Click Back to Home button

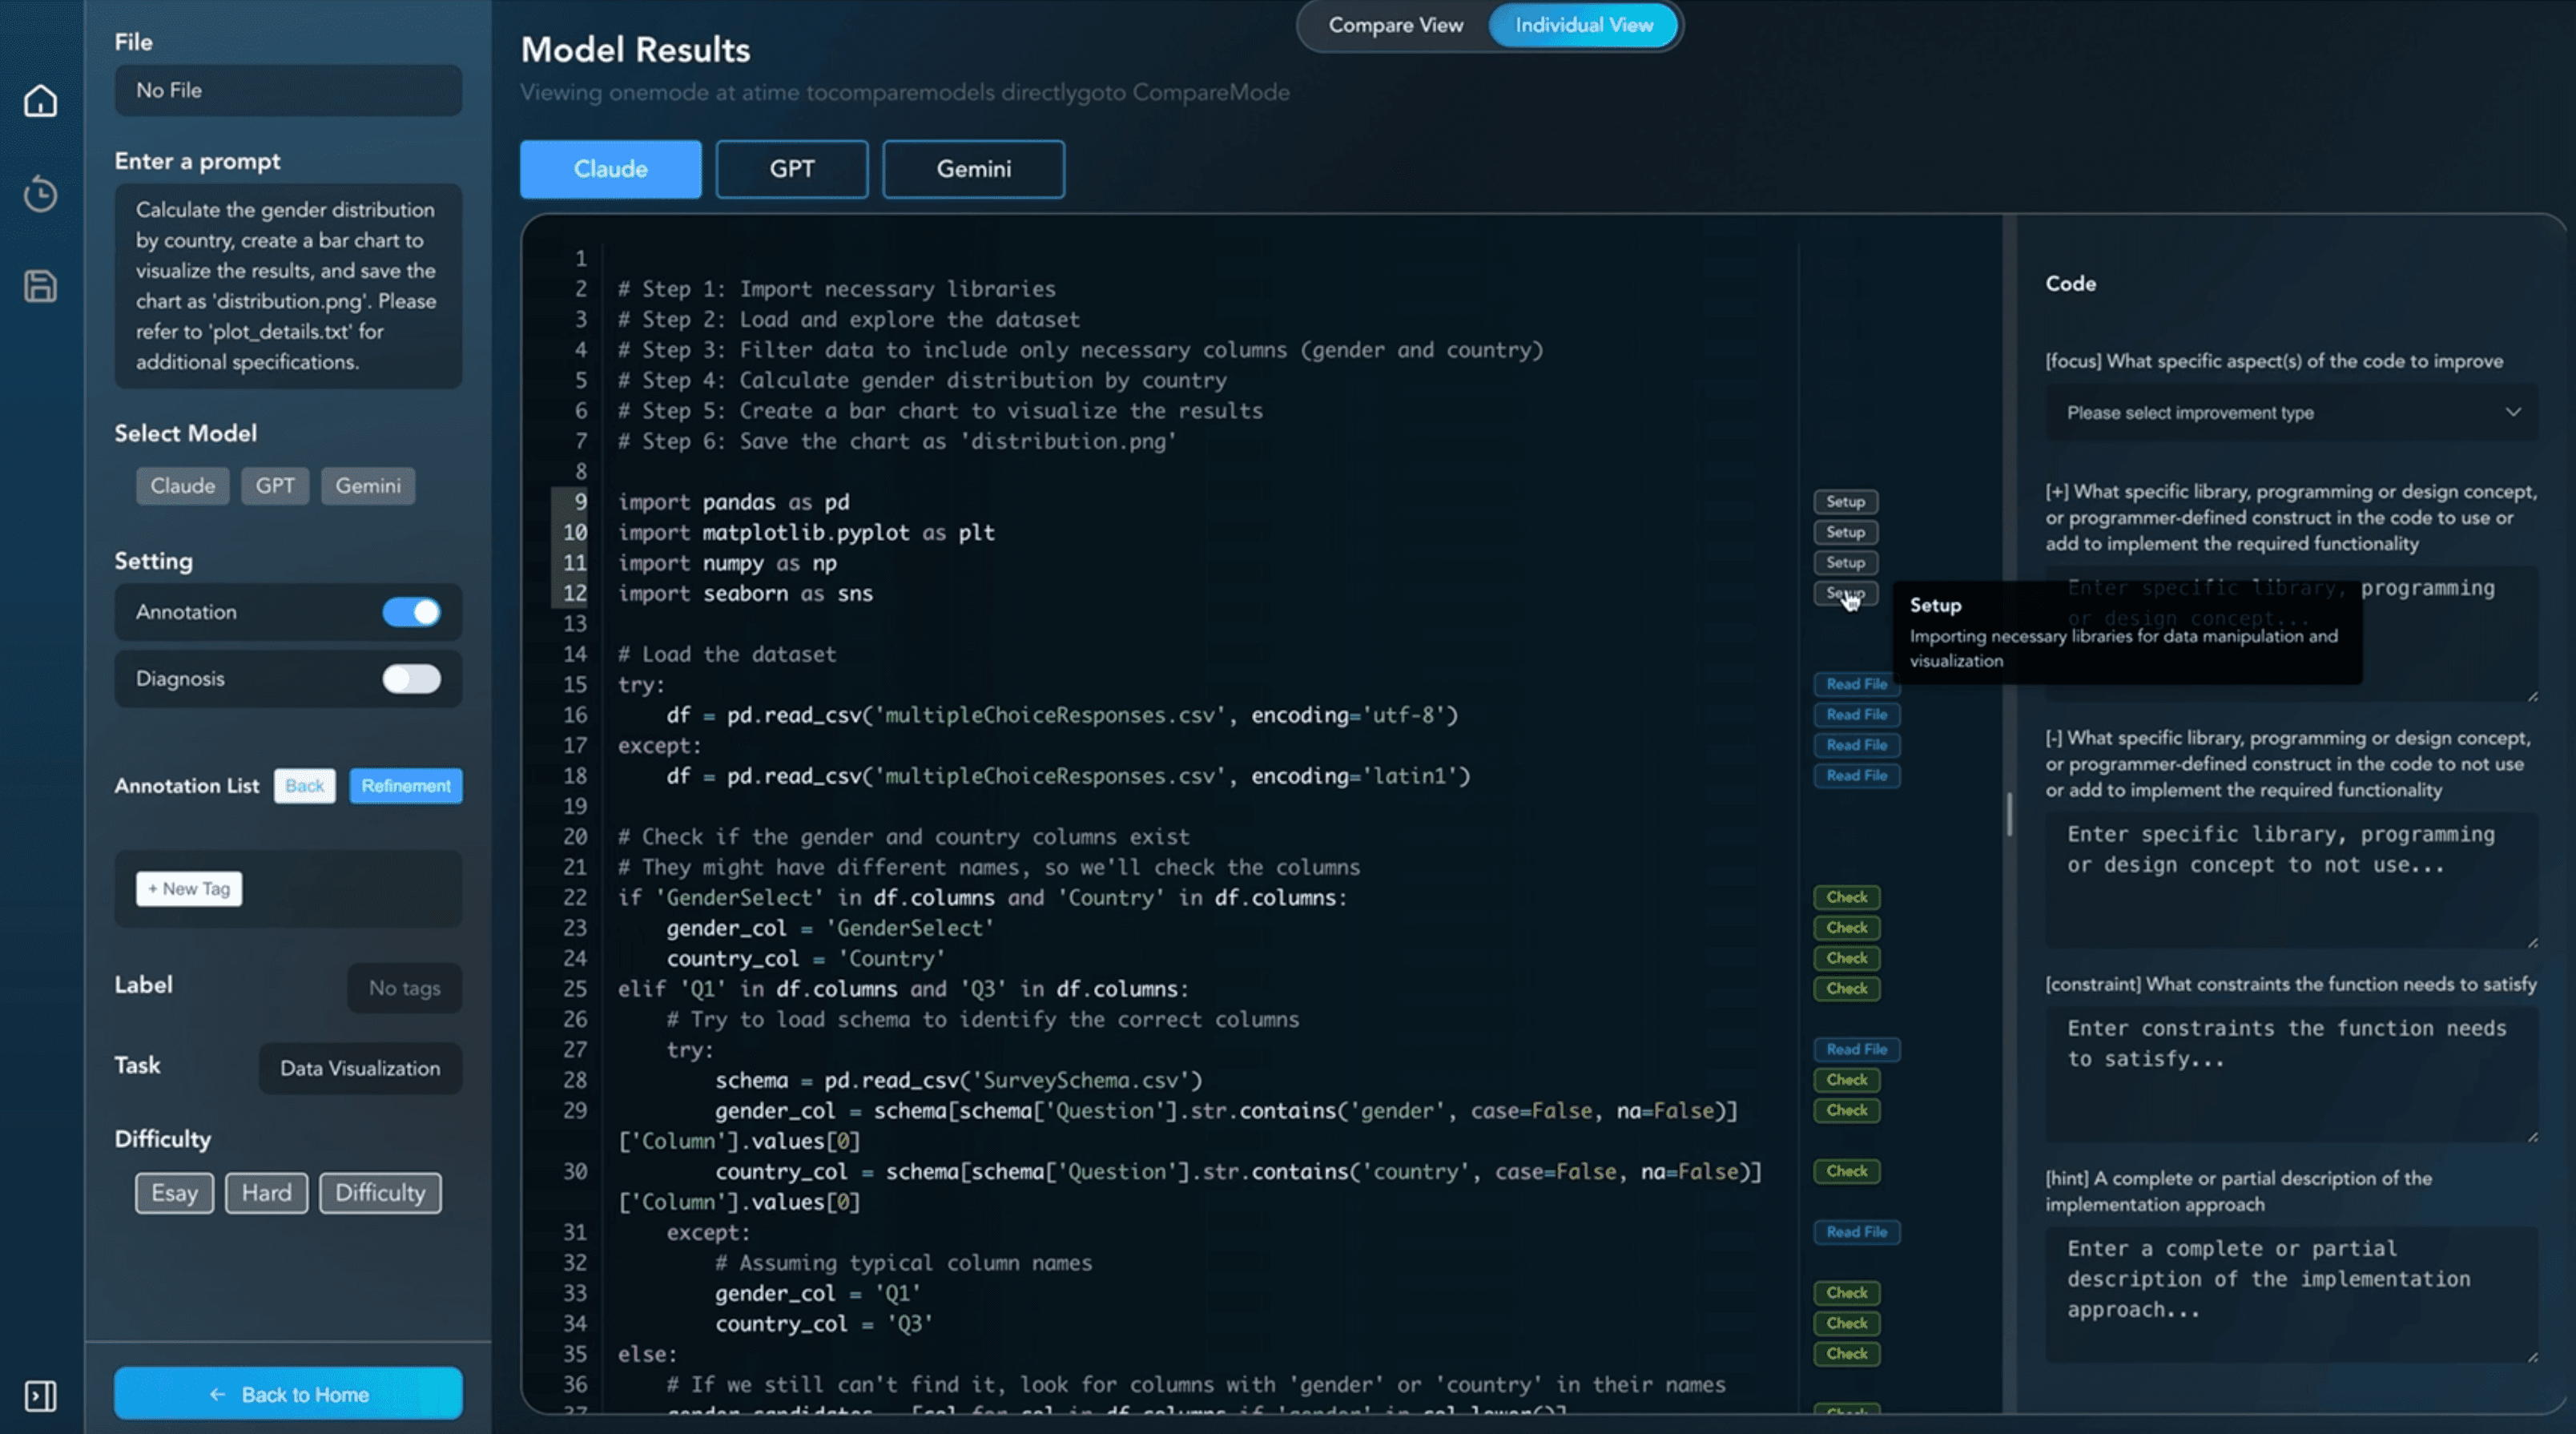click(x=288, y=1393)
